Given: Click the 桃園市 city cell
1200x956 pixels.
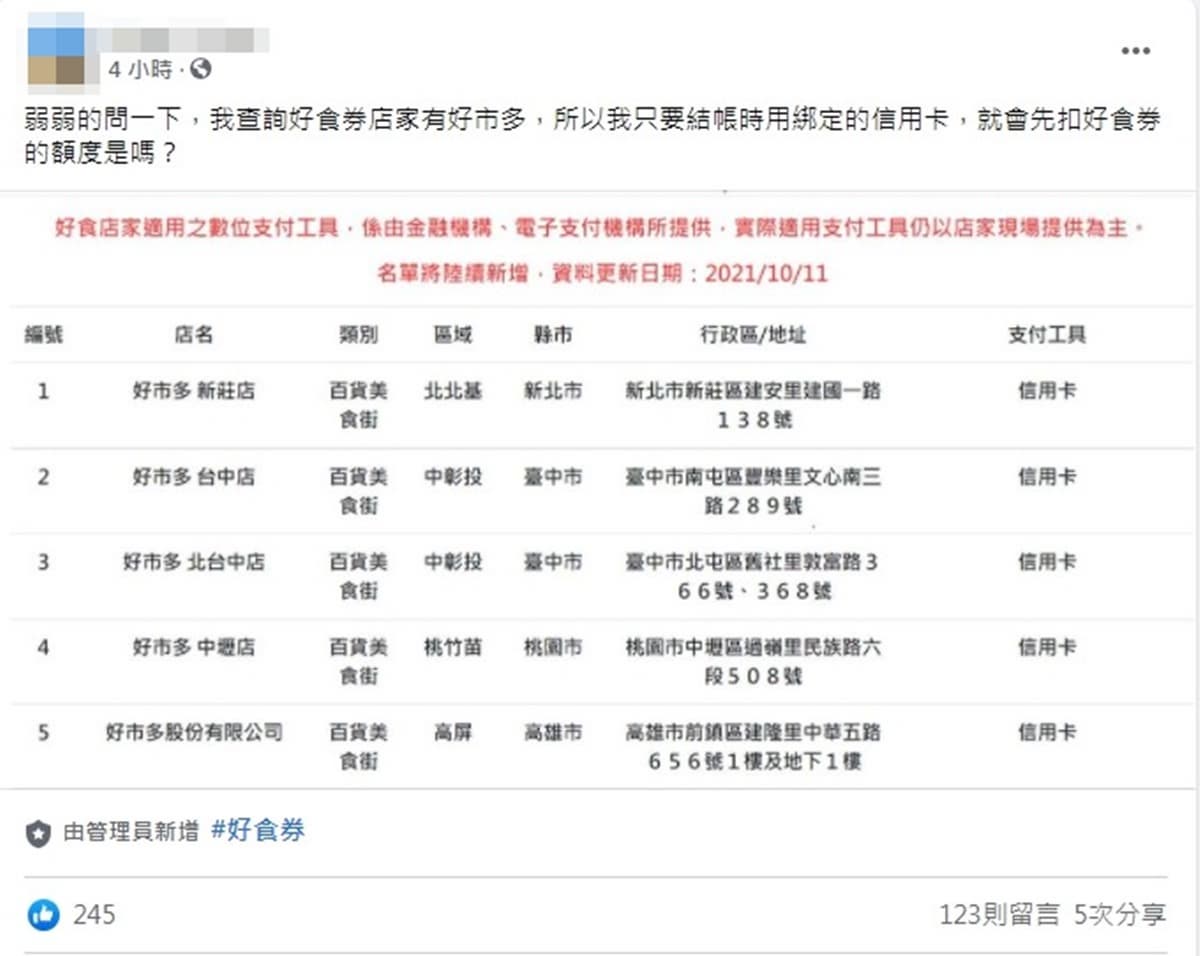Looking at the screenshot, I should [553, 647].
